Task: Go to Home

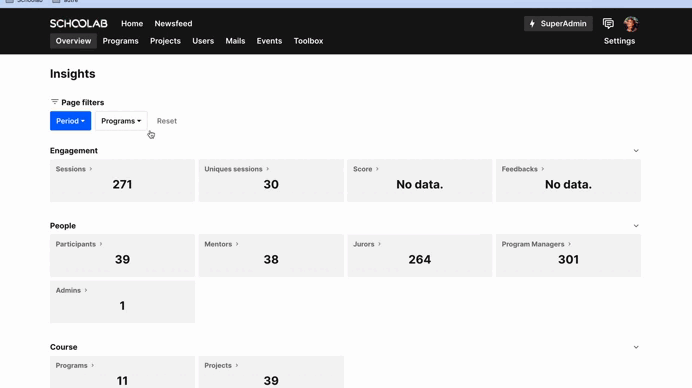Action: tap(132, 23)
